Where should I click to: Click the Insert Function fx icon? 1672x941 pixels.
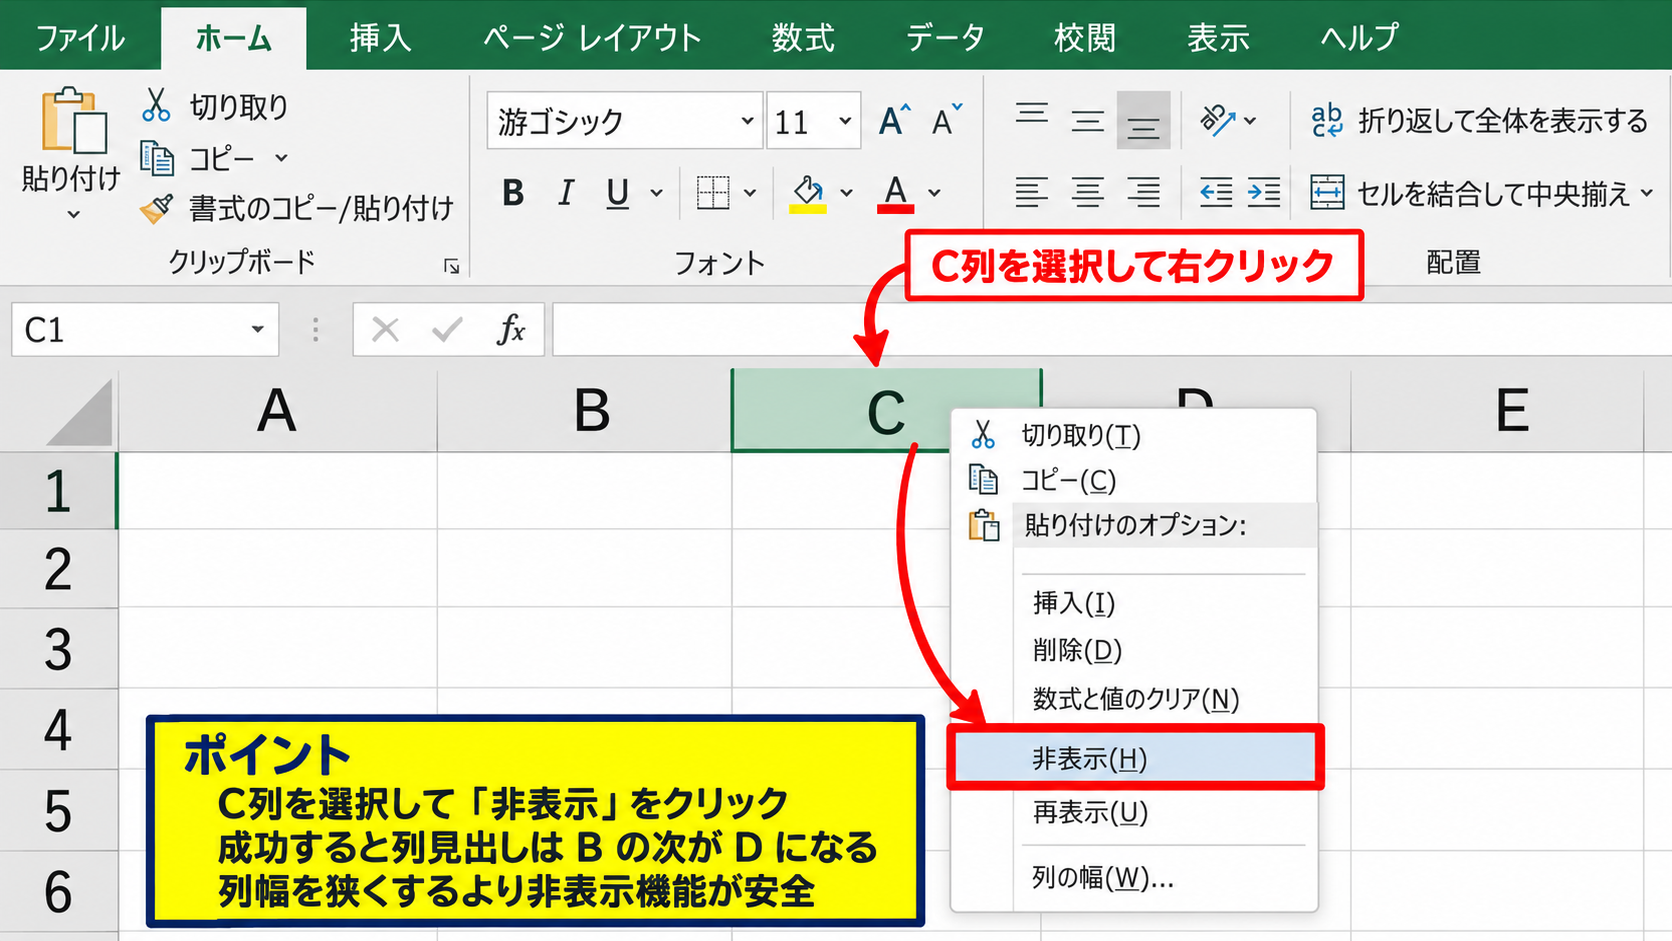(x=511, y=329)
